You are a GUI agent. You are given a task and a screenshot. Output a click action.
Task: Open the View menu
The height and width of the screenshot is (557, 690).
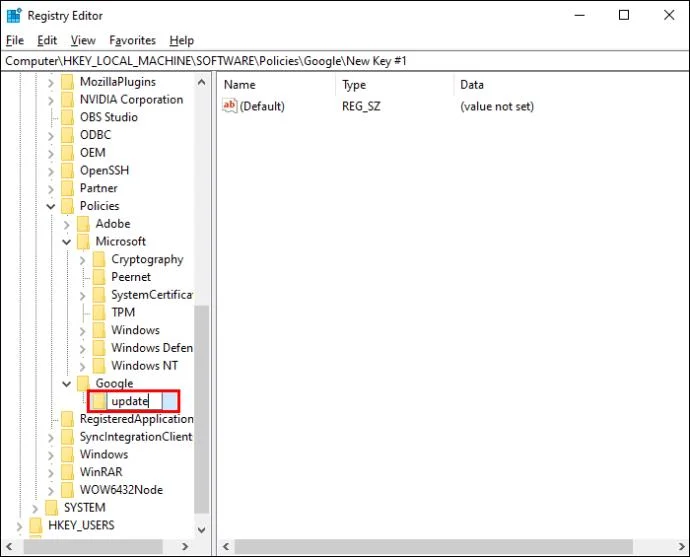point(83,40)
